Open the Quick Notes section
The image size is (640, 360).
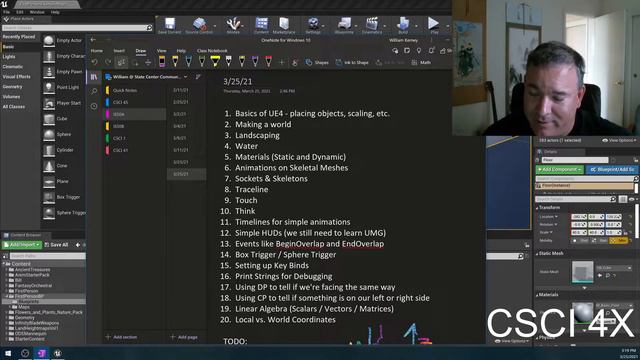click(124, 90)
